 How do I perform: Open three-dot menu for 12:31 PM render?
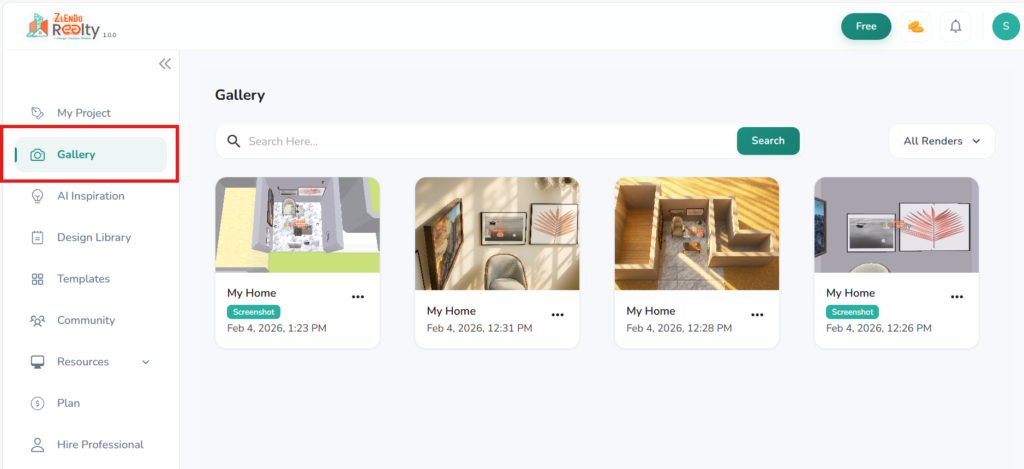pos(557,314)
